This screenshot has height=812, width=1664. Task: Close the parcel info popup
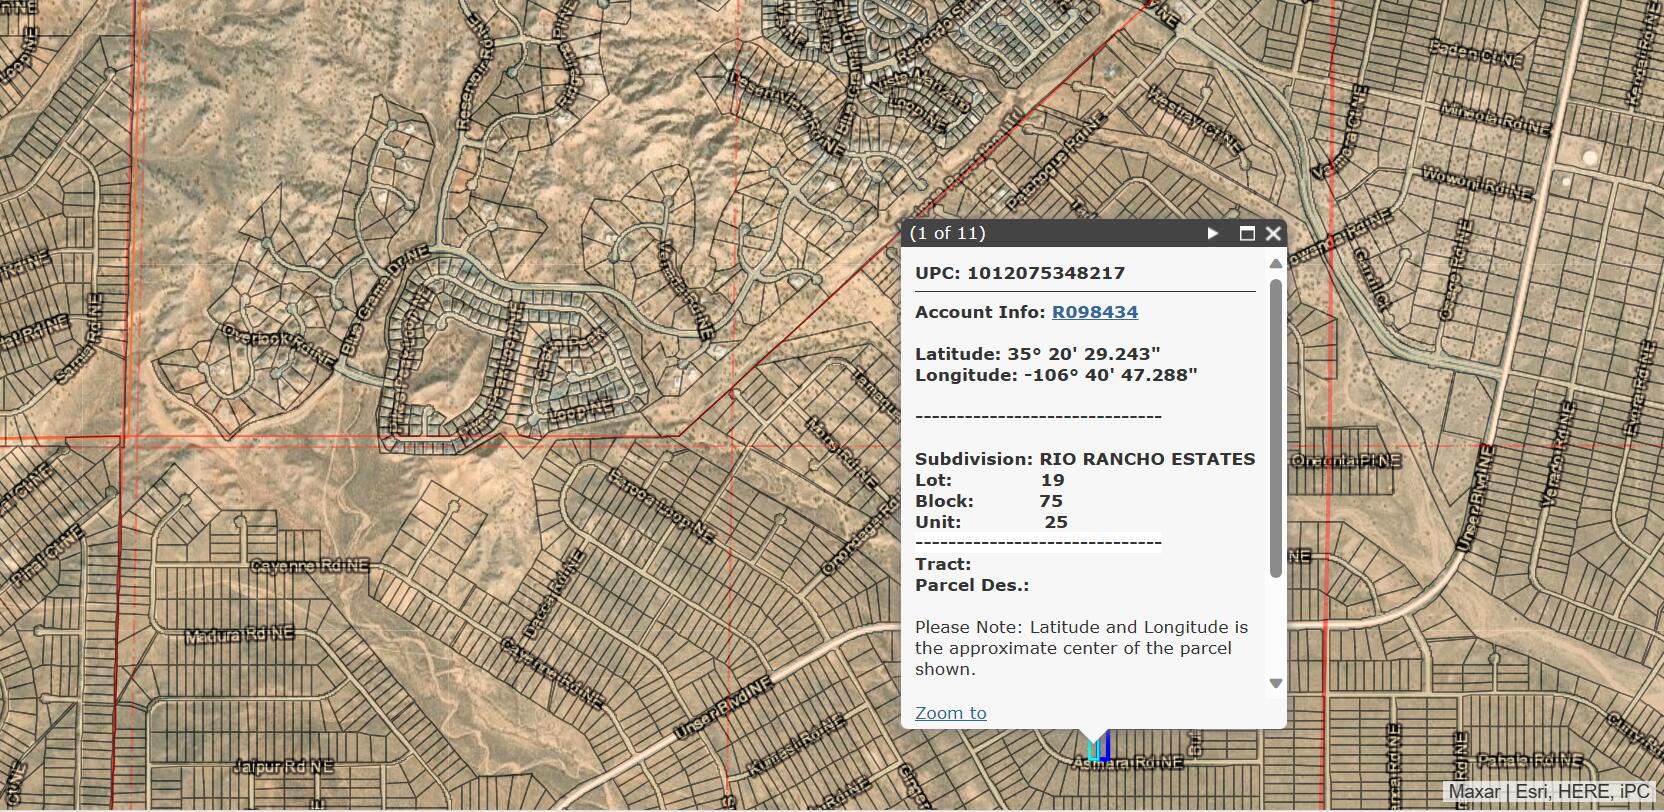pos(1273,233)
